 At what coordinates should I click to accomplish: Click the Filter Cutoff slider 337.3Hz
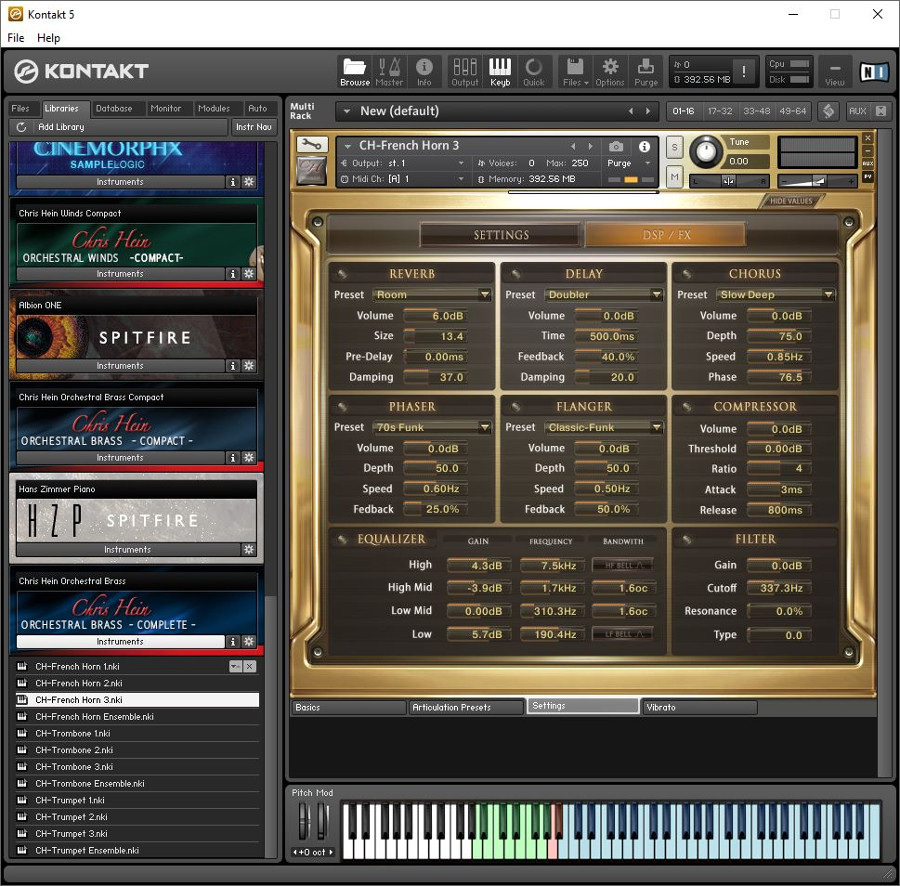pyautogui.click(x=779, y=588)
